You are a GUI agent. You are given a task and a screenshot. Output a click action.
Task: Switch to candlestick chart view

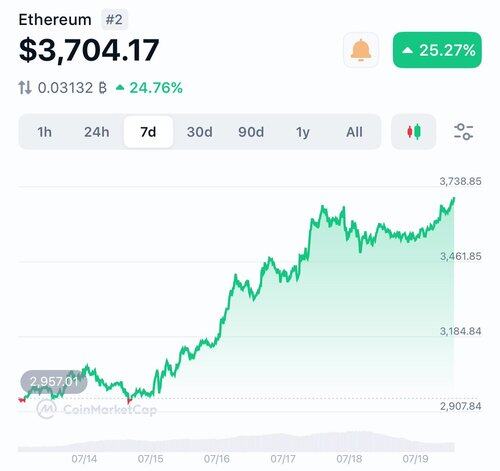coord(414,132)
